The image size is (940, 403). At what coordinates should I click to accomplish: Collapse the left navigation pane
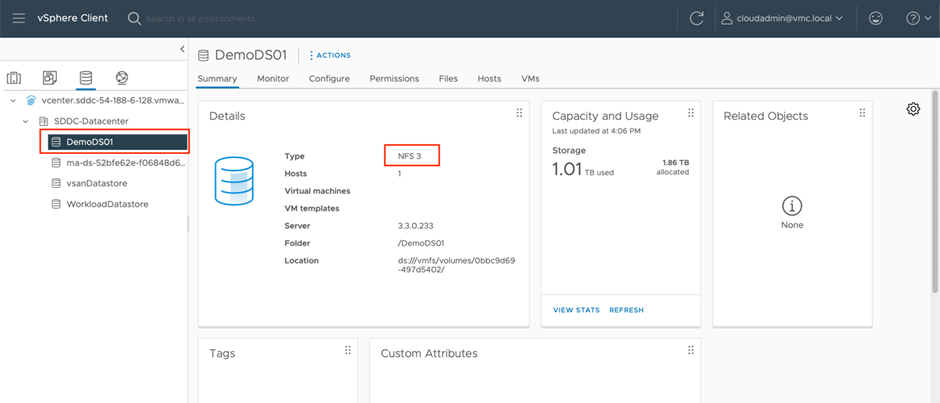182,49
